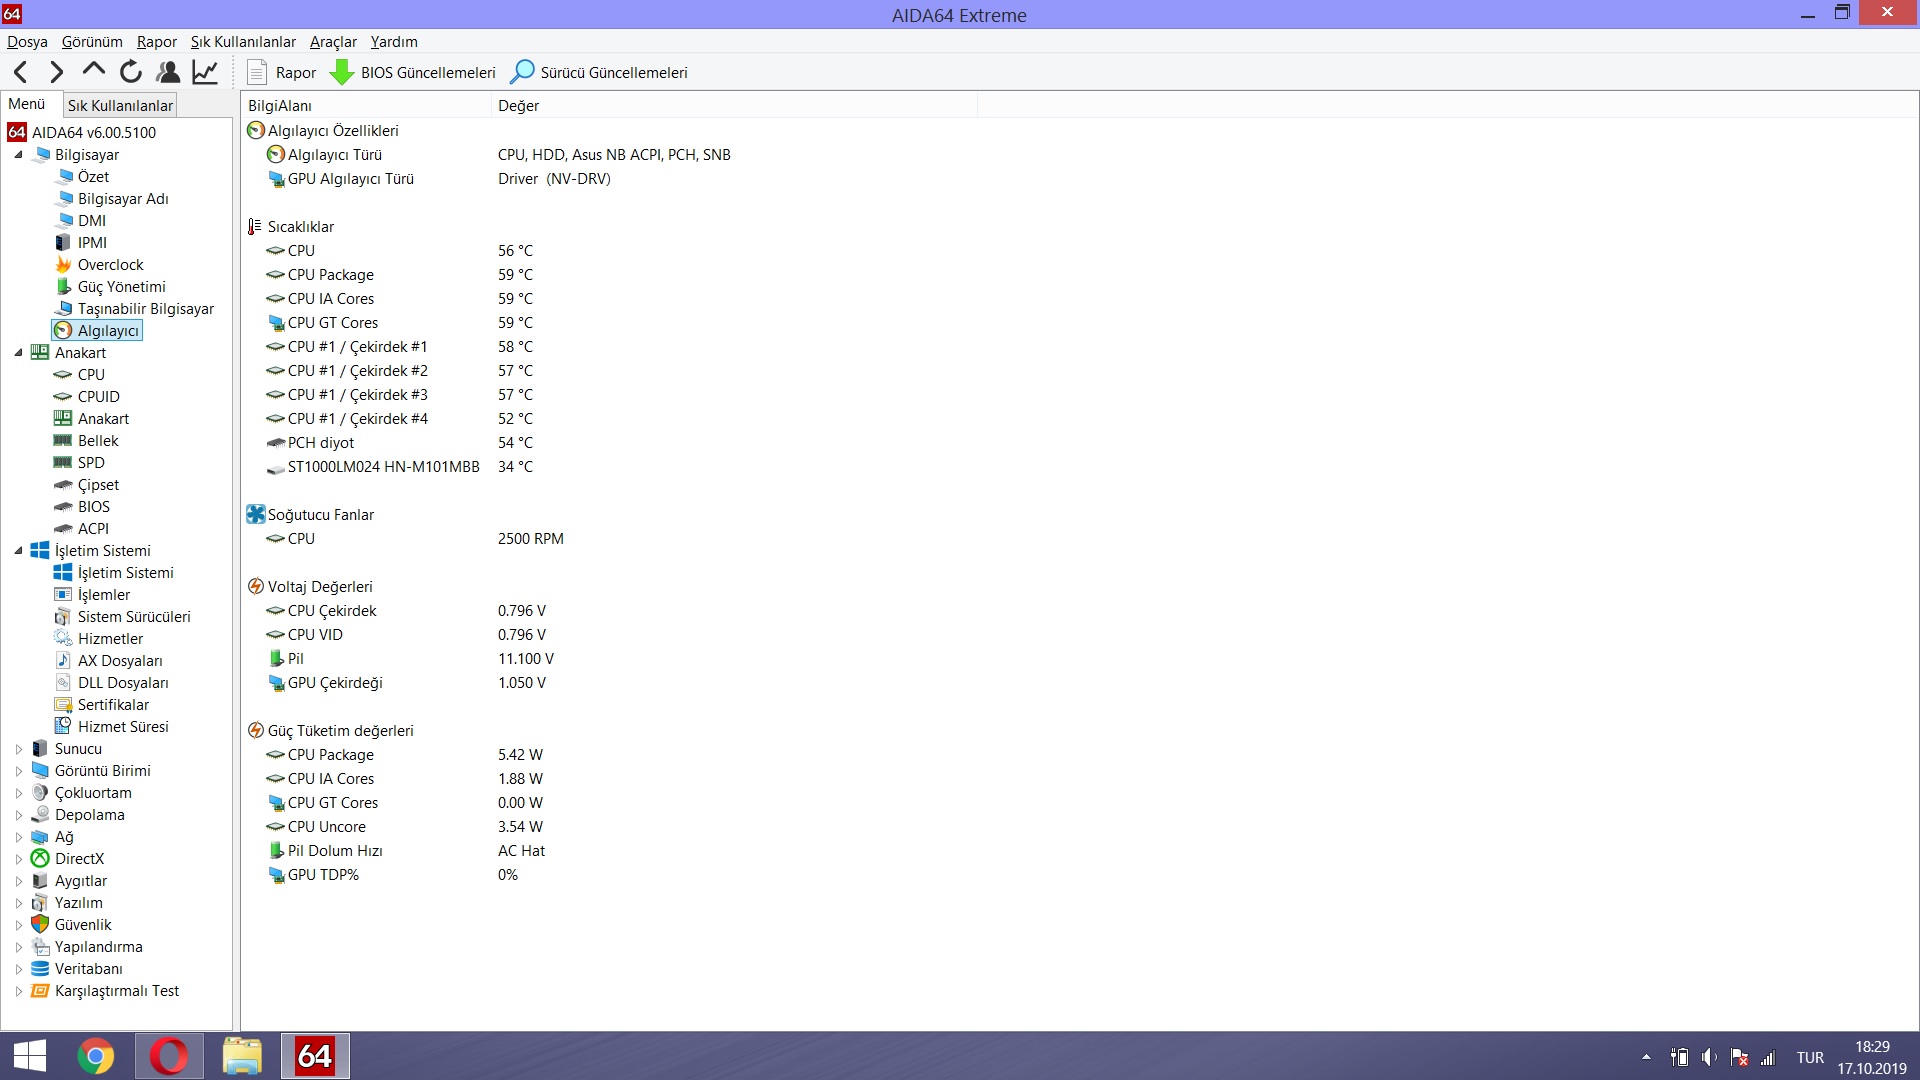This screenshot has width=1920, height=1080.
Task: Select the GPU TDP% row
Action: pos(392,875)
